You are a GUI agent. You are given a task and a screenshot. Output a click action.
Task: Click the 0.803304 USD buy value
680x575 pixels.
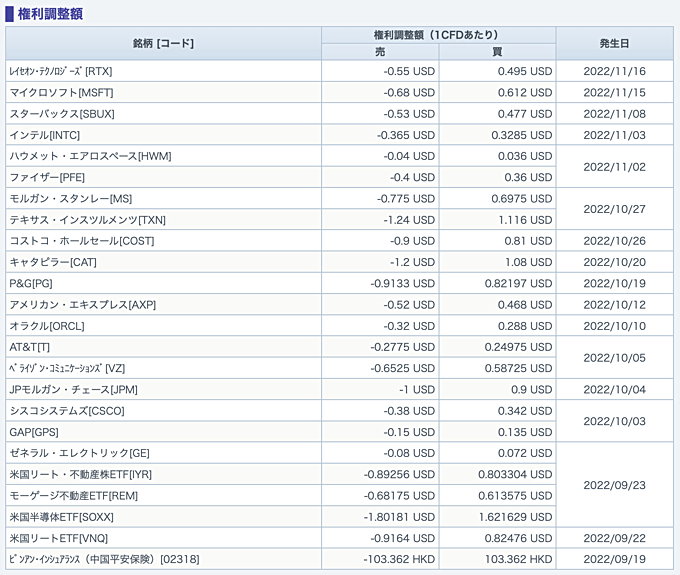point(515,474)
